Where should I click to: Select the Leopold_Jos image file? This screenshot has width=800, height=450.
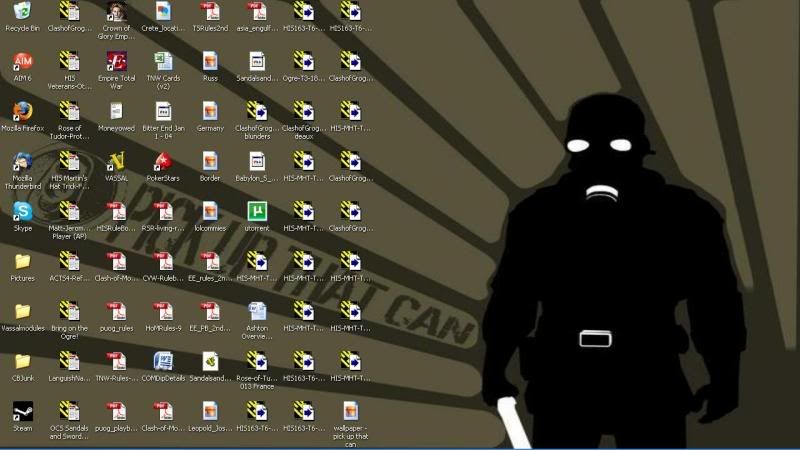tap(210, 411)
